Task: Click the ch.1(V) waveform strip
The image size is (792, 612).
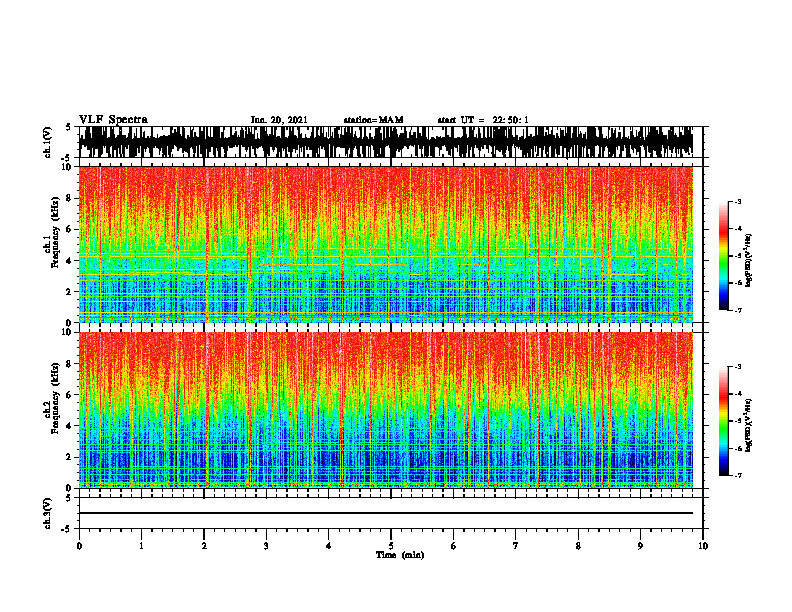Action: click(386, 142)
